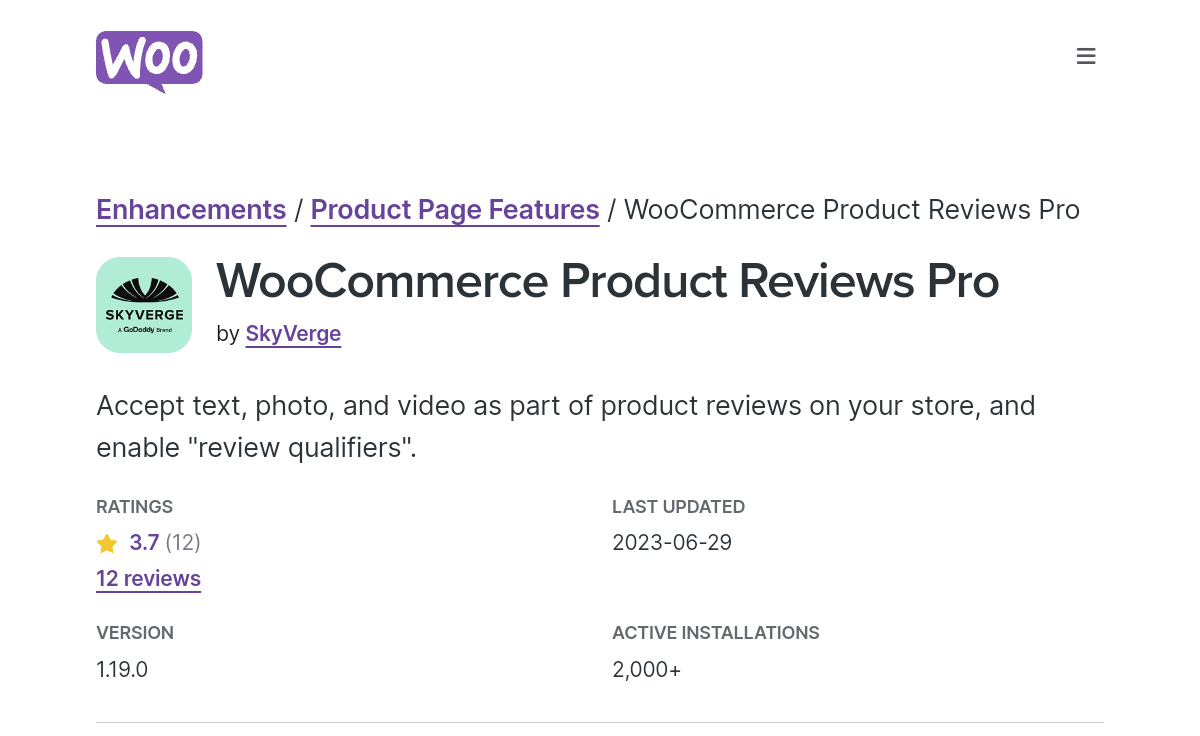Go to Product Page Features category
Image resolution: width=1200 pixels, height=736 pixels.
pos(455,210)
